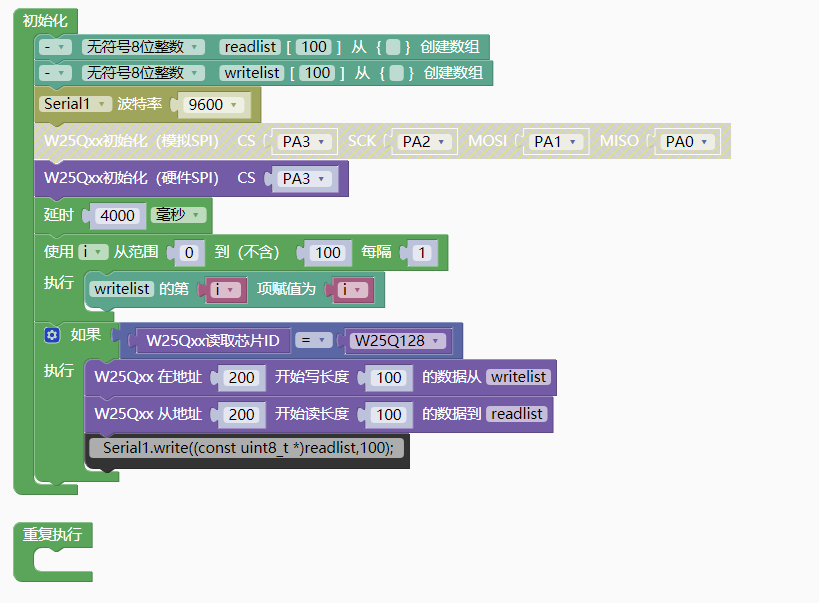
Task: Edit the loop range start value 0
Action: click(189, 253)
